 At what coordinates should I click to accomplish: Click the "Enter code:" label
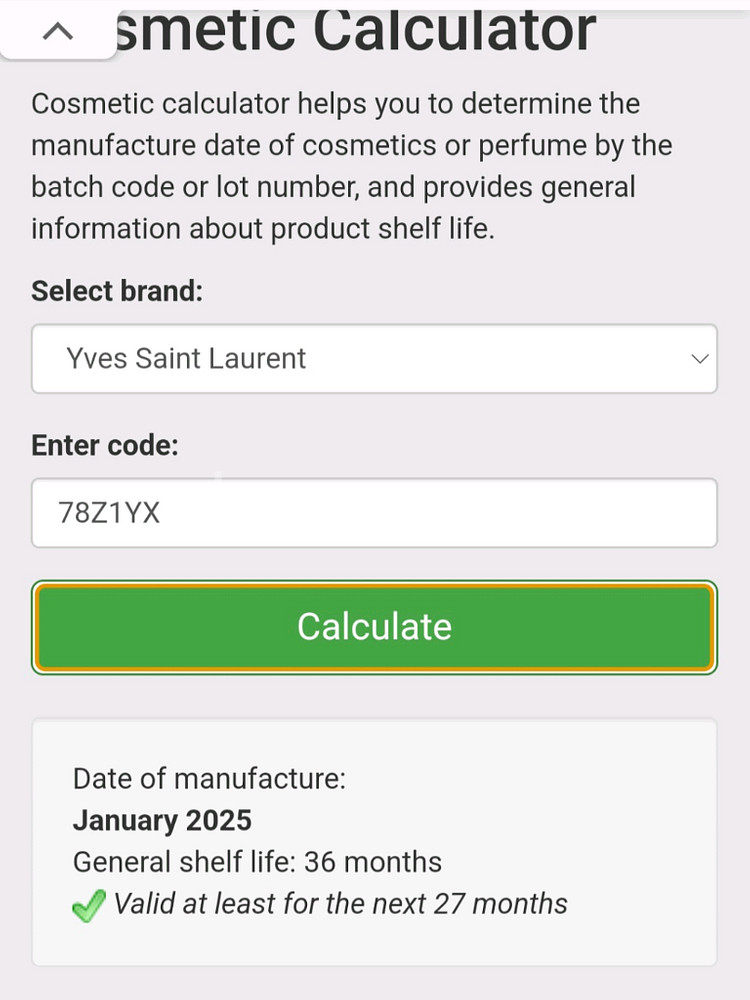click(105, 445)
